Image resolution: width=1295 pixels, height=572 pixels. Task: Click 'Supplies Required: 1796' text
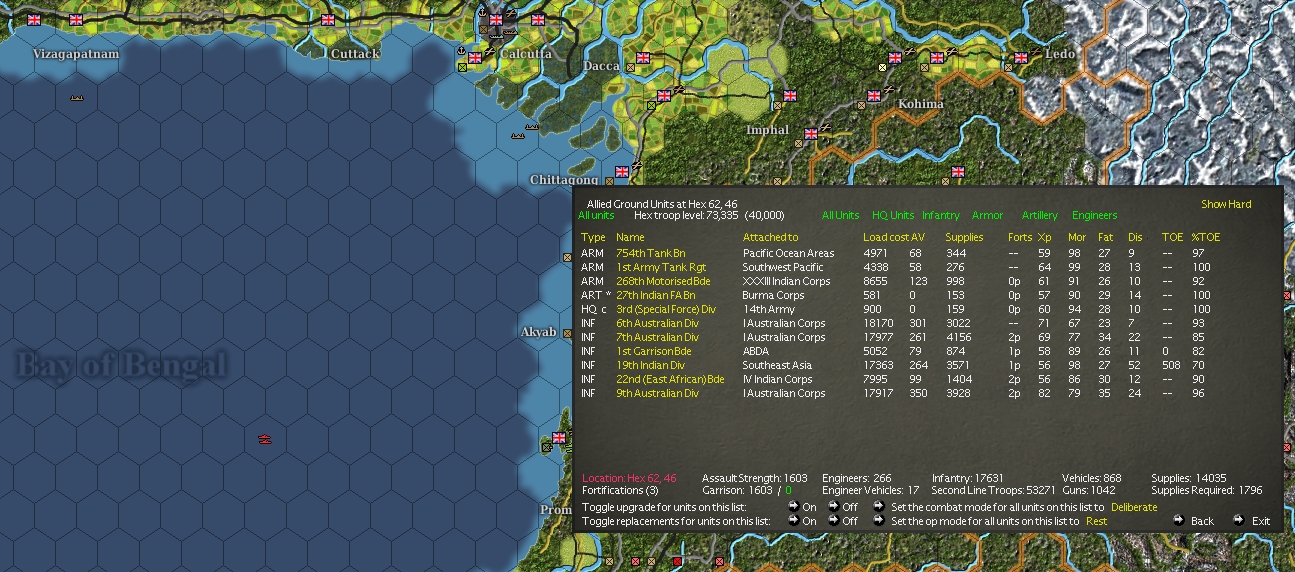coord(1207,490)
